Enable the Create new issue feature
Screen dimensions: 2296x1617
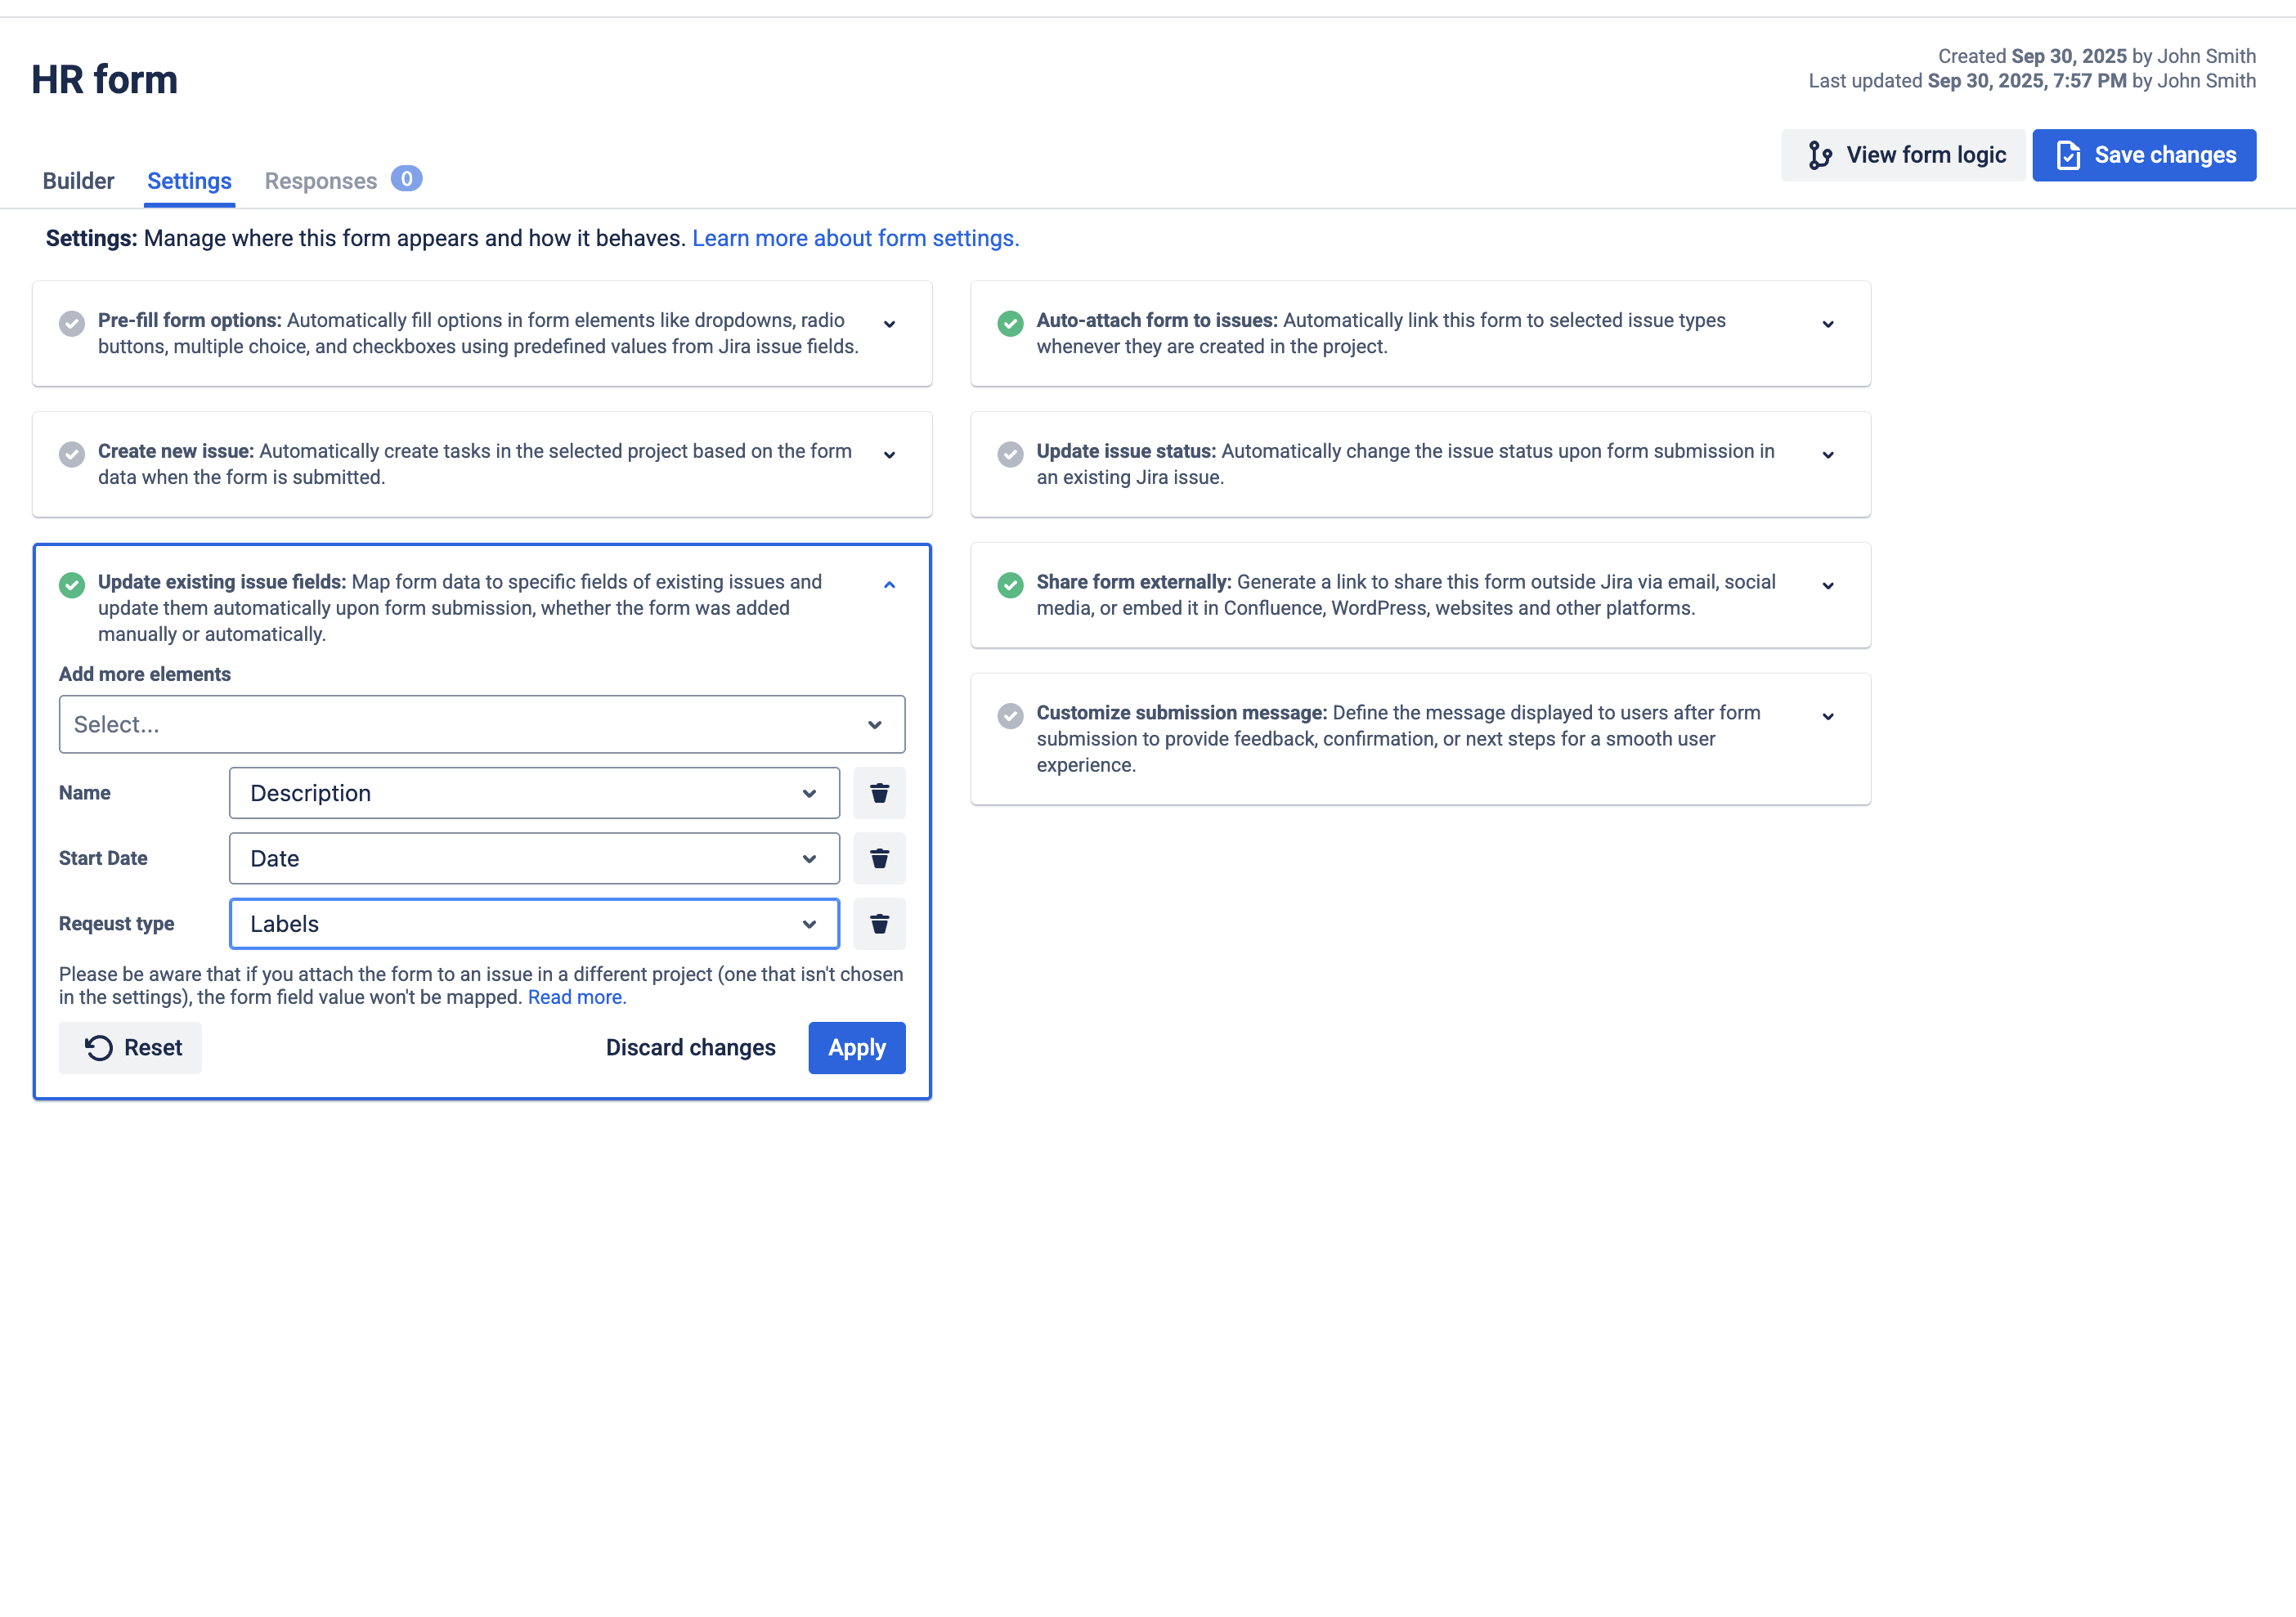click(71, 454)
